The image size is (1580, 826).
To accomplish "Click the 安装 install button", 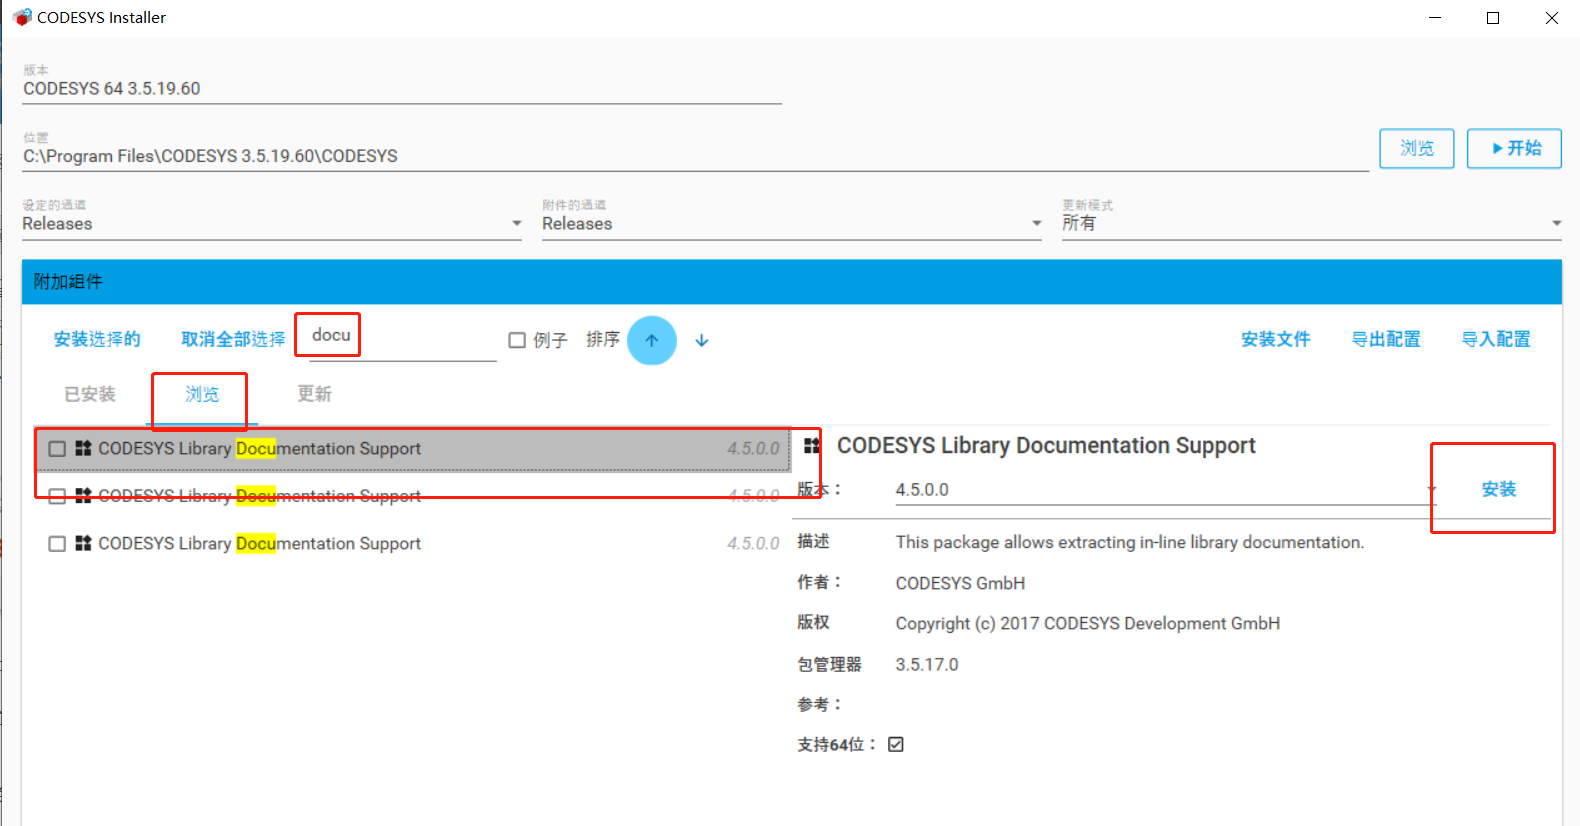I will (x=1499, y=489).
